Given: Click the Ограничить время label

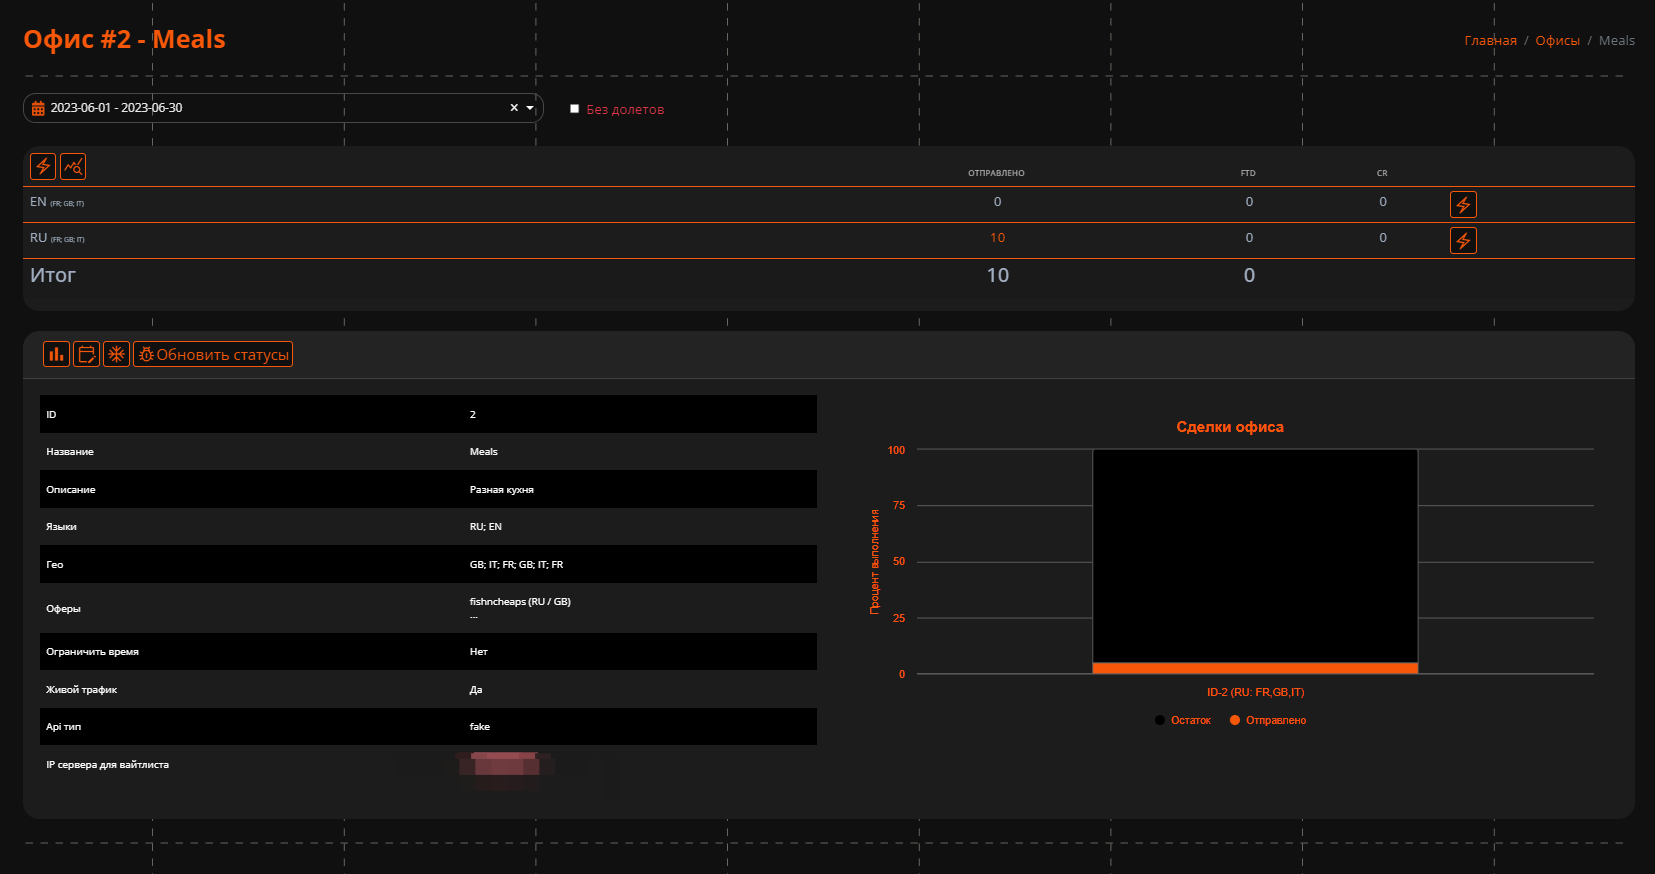Looking at the screenshot, I should coord(92,652).
